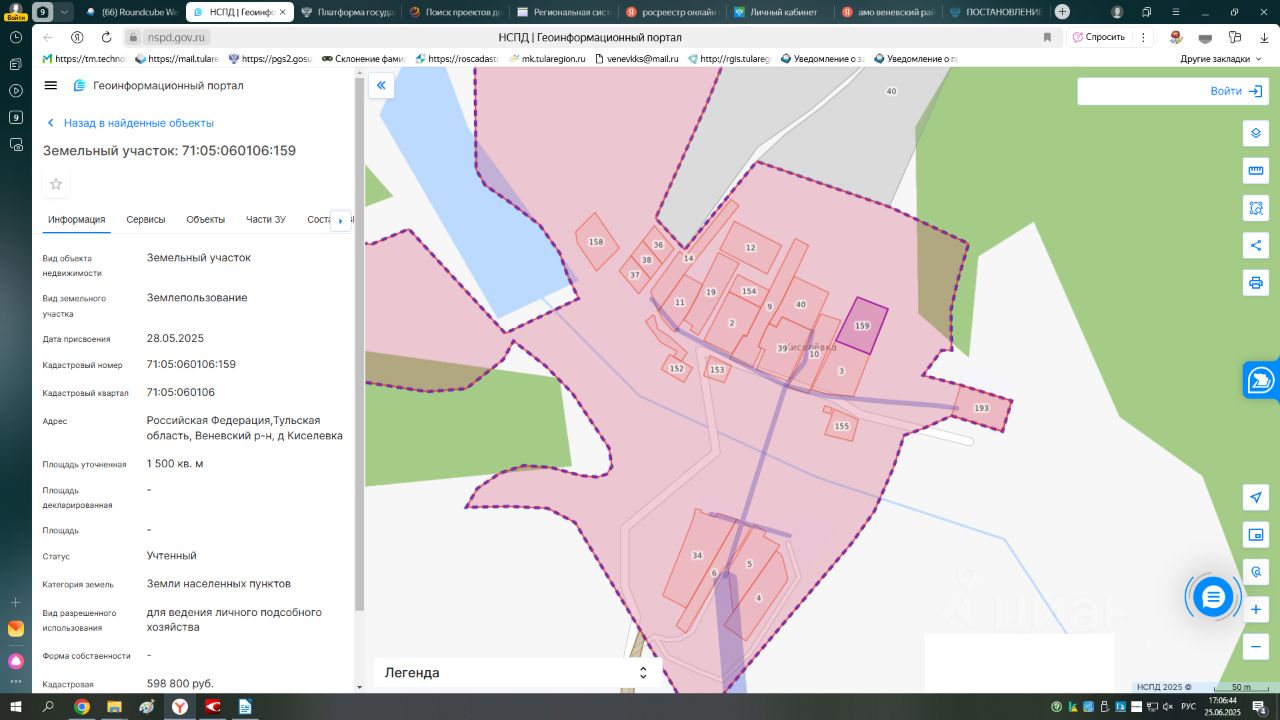Switch to the Сервисы tab

click(x=146, y=220)
